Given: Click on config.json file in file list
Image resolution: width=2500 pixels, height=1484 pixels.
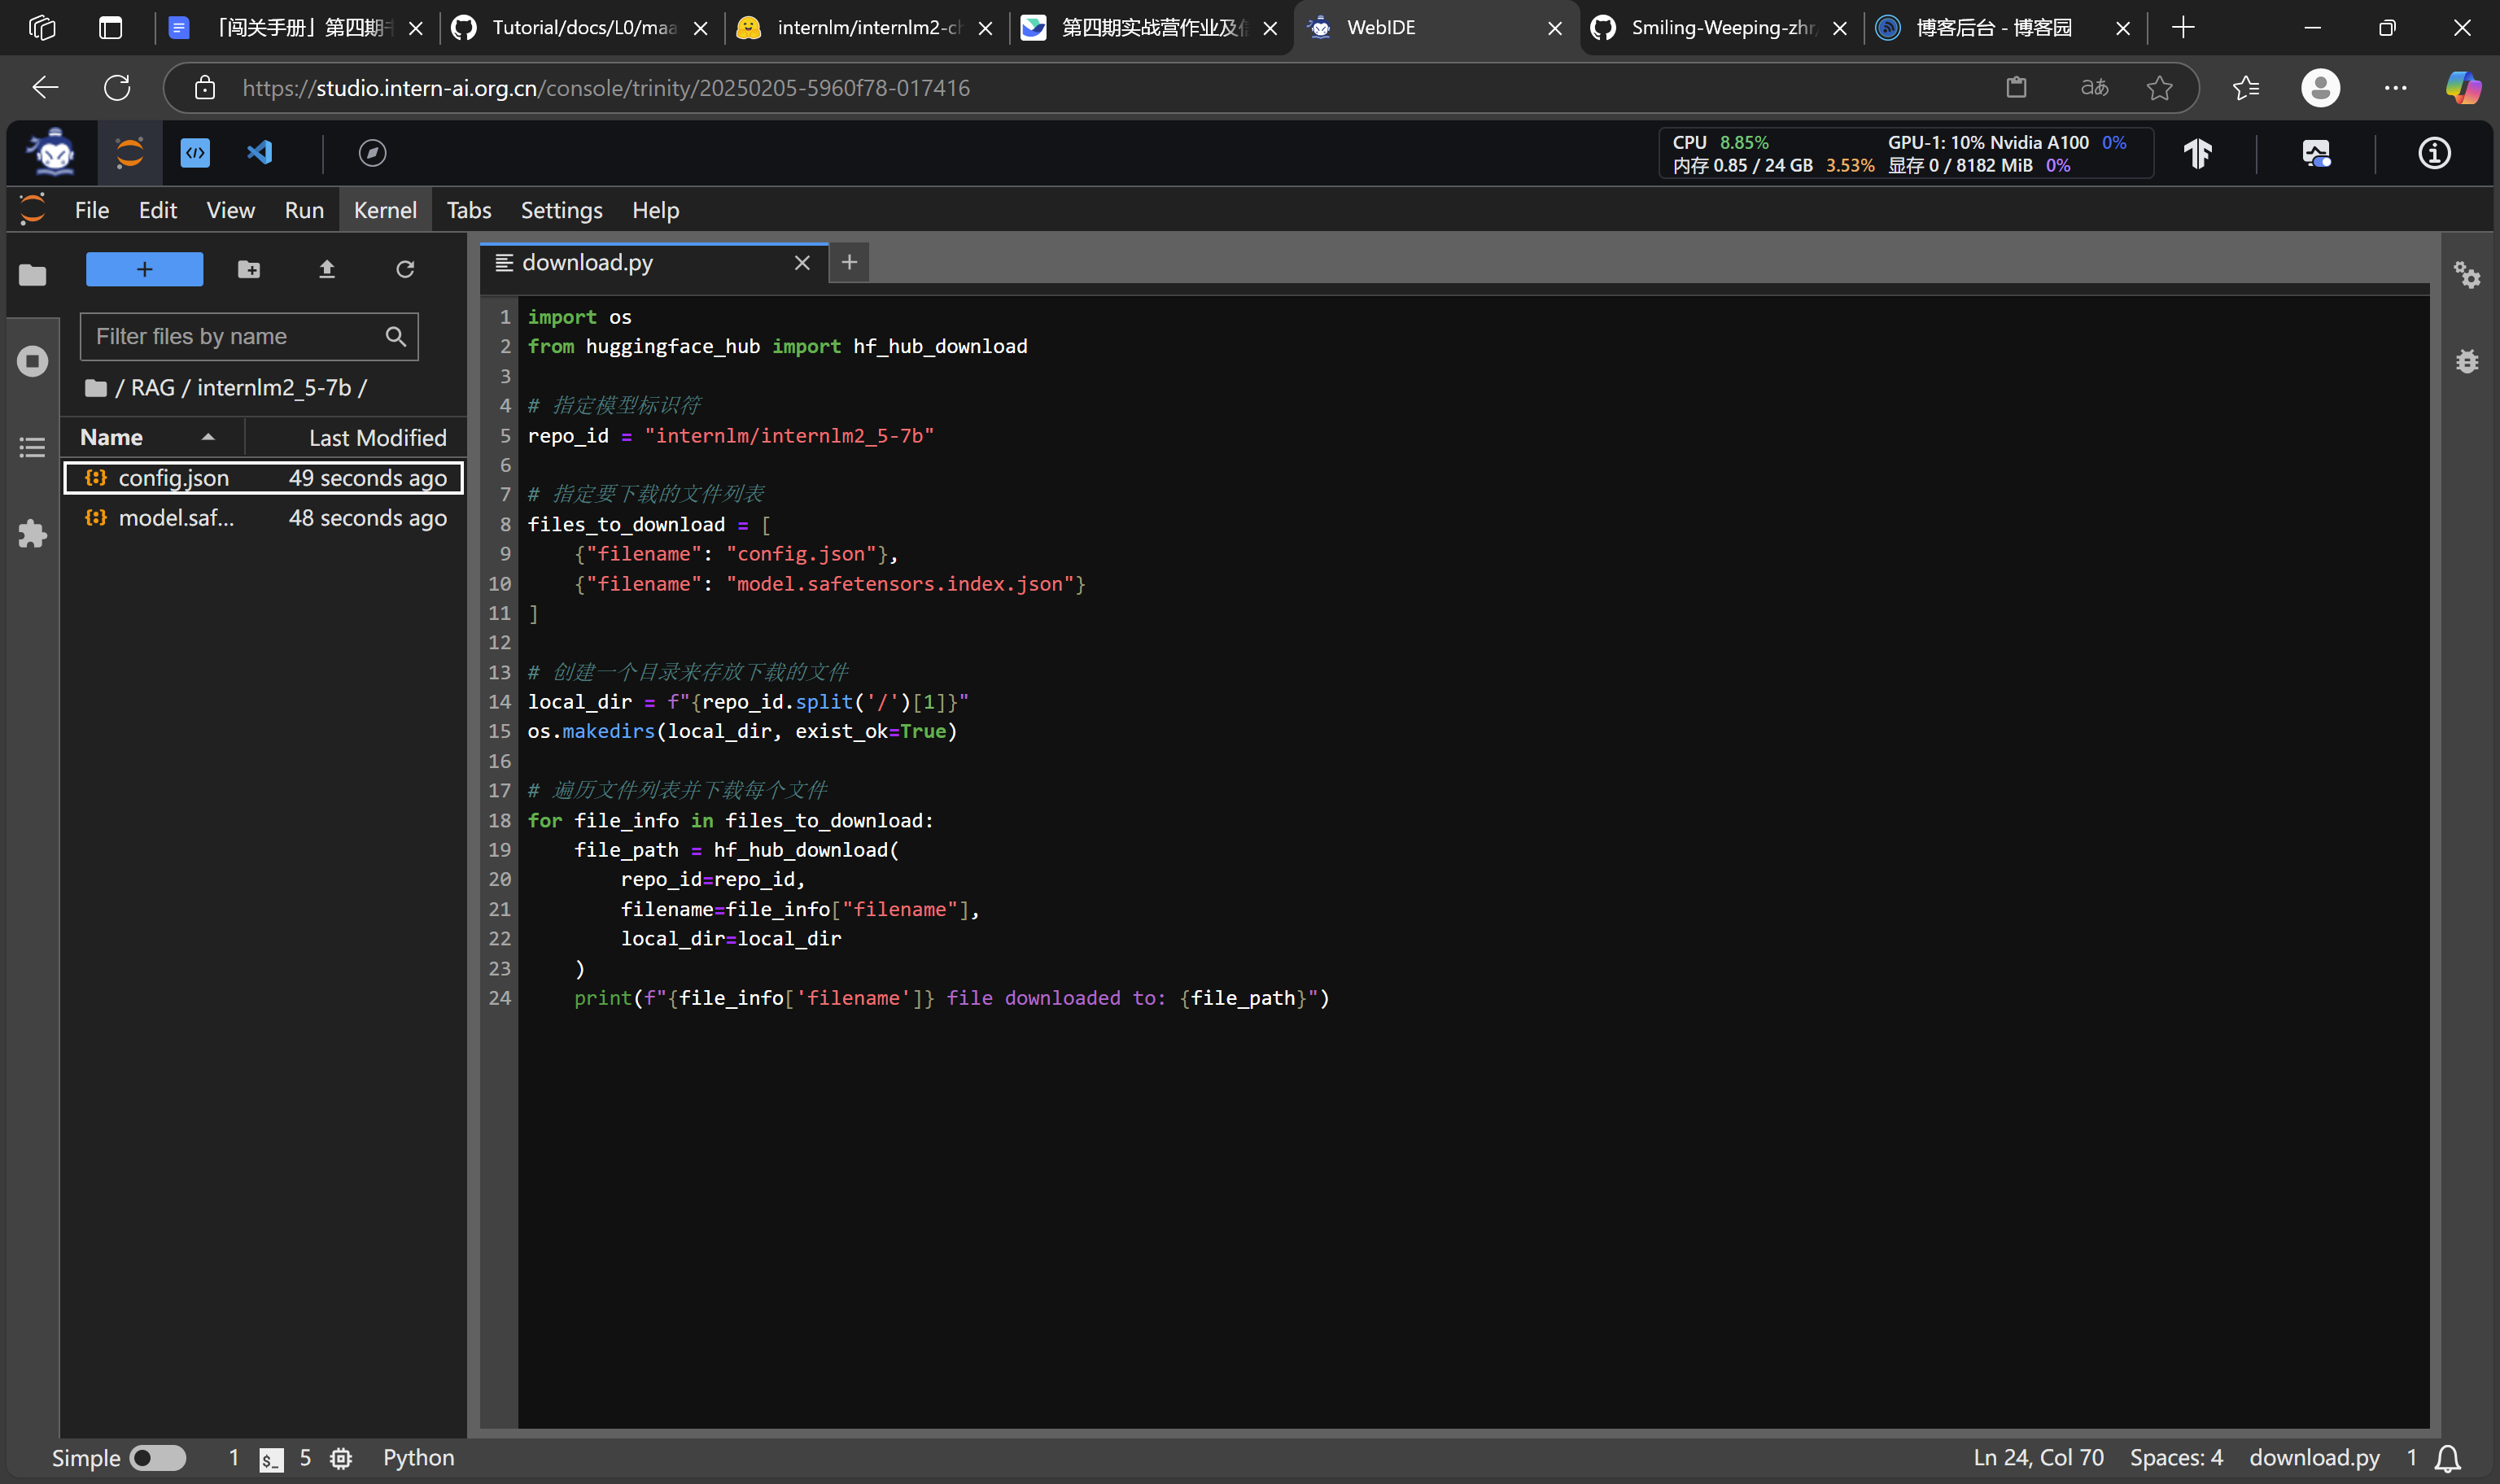Looking at the screenshot, I should click(173, 477).
